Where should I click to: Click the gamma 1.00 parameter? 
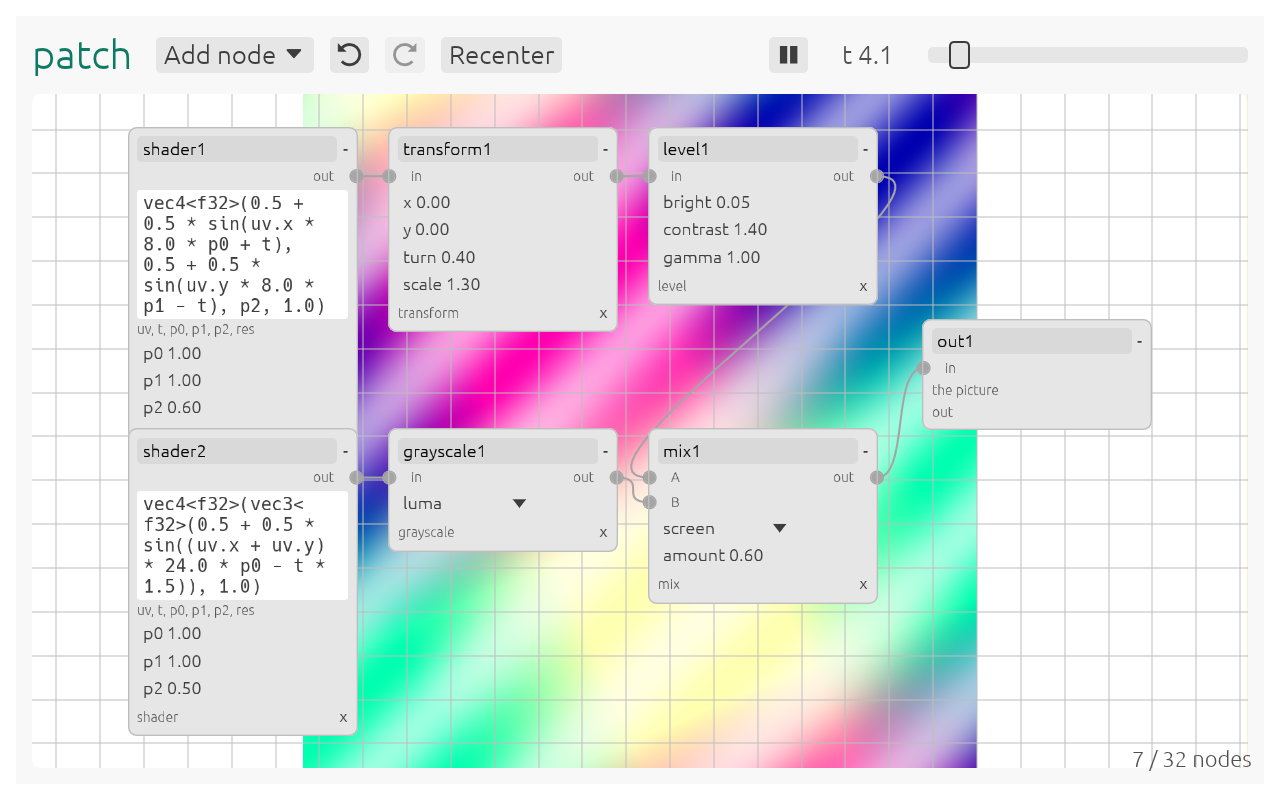[712, 258]
